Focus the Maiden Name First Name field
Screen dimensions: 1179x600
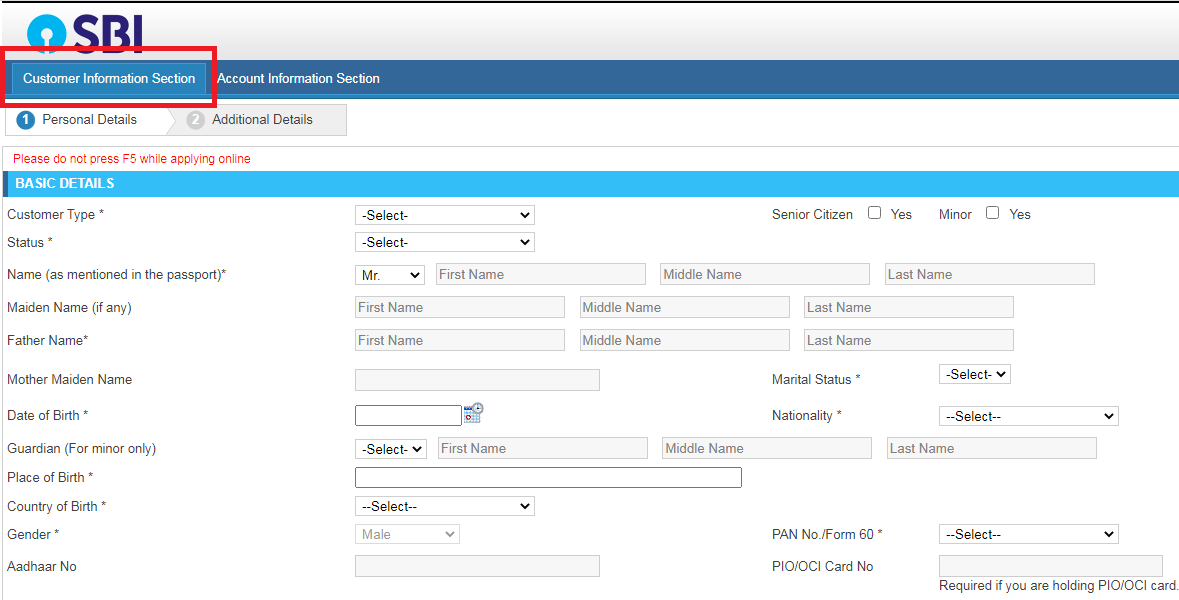coord(459,307)
